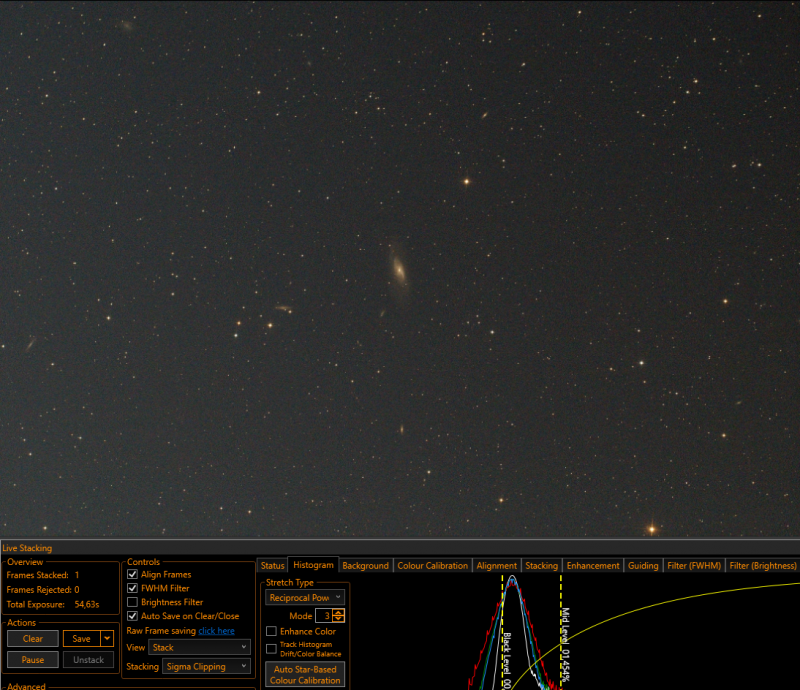Click the Unstack button

[x=88, y=659]
